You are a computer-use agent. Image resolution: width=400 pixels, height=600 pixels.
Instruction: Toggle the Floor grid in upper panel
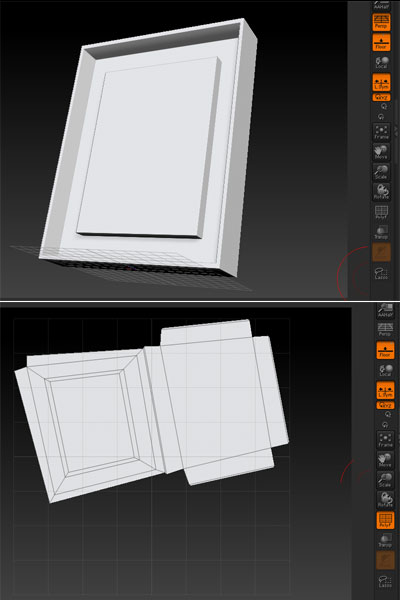click(381, 42)
